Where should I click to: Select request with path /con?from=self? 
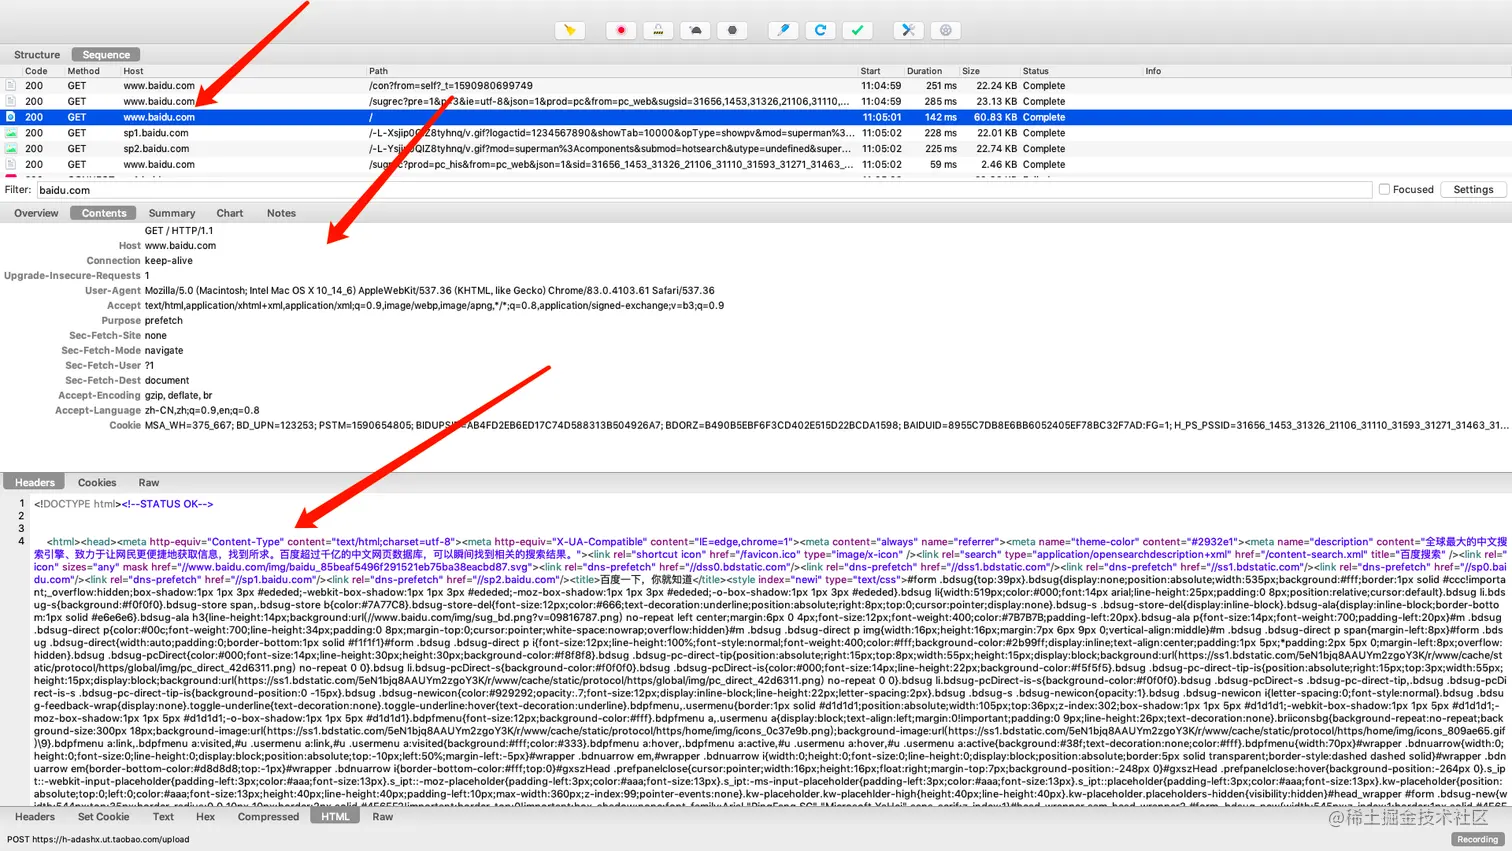(756, 86)
